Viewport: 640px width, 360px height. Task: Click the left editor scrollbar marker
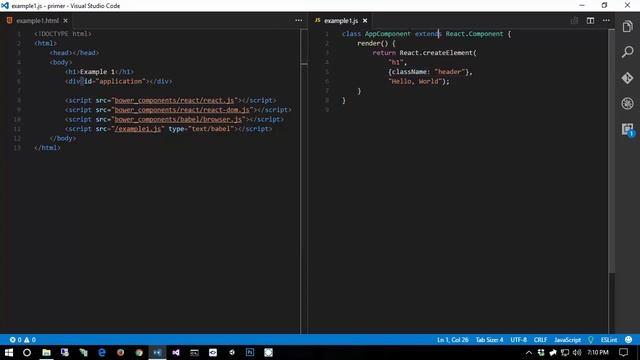point(304,64)
